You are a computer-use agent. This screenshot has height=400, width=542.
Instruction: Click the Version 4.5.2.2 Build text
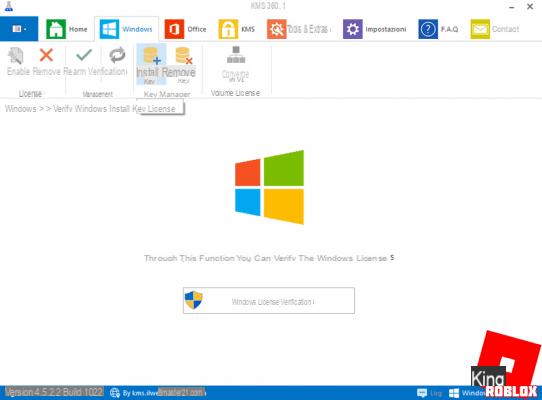click(x=54, y=392)
